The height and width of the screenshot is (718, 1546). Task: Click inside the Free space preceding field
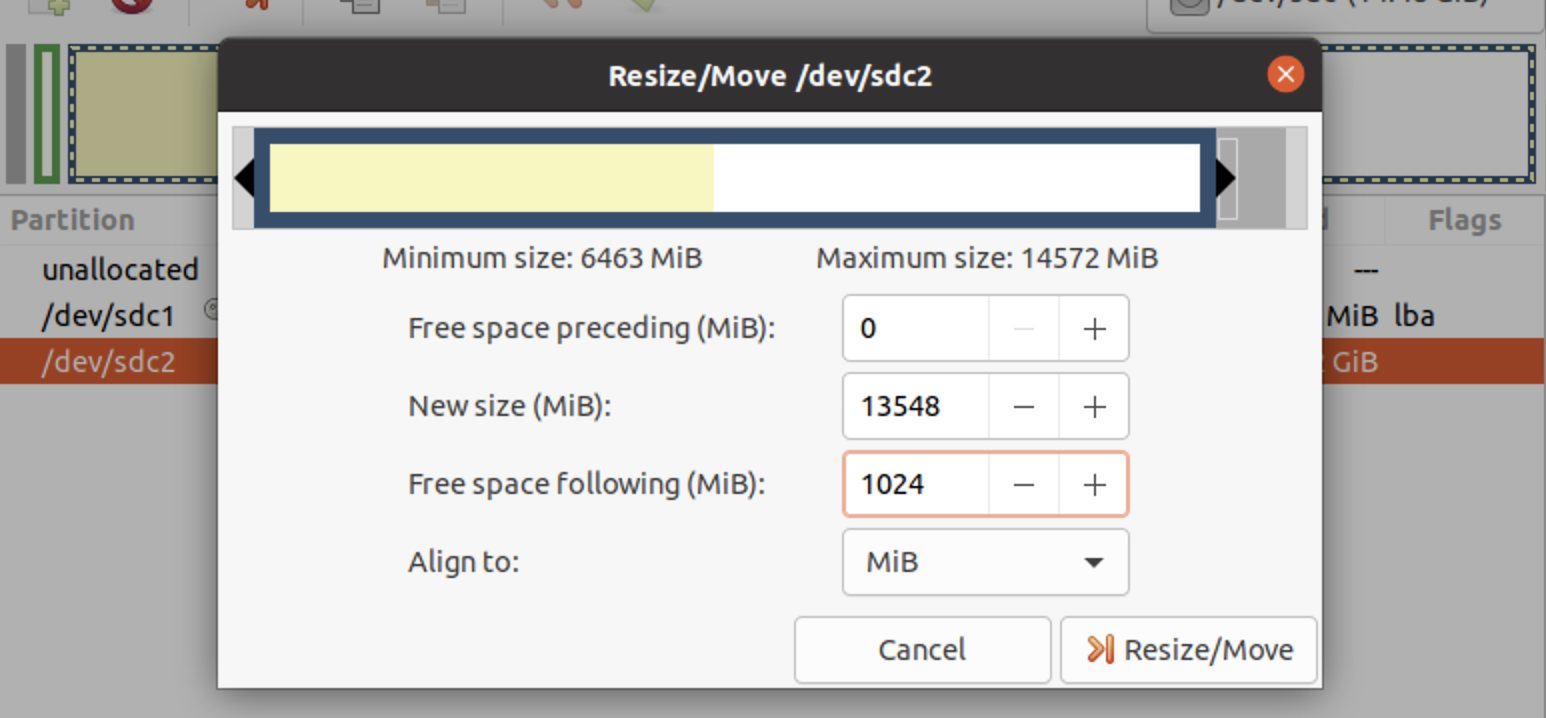click(913, 328)
